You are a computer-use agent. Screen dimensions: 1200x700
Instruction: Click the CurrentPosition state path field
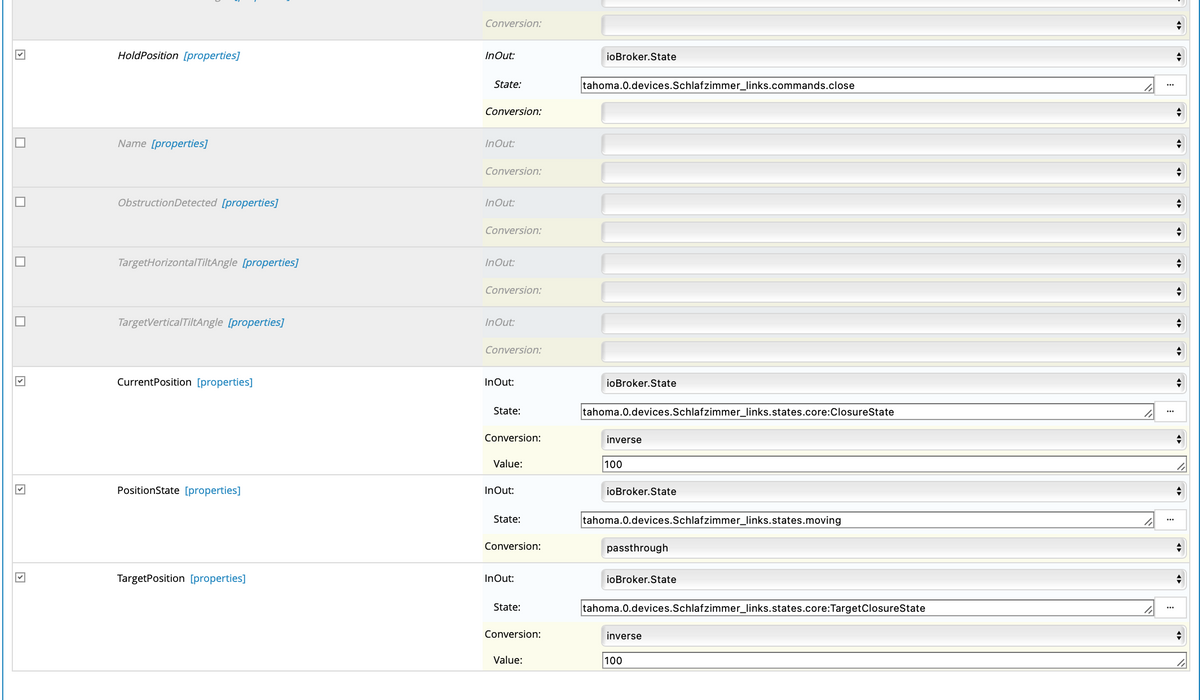865,411
